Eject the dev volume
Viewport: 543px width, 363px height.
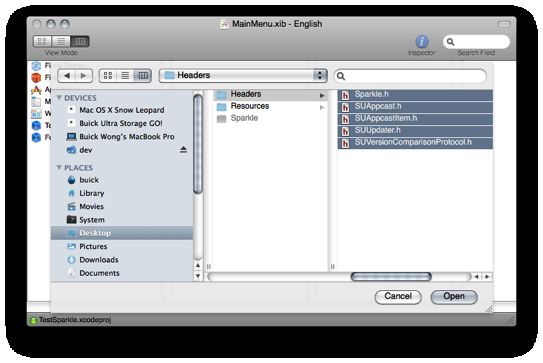pos(183,150)
